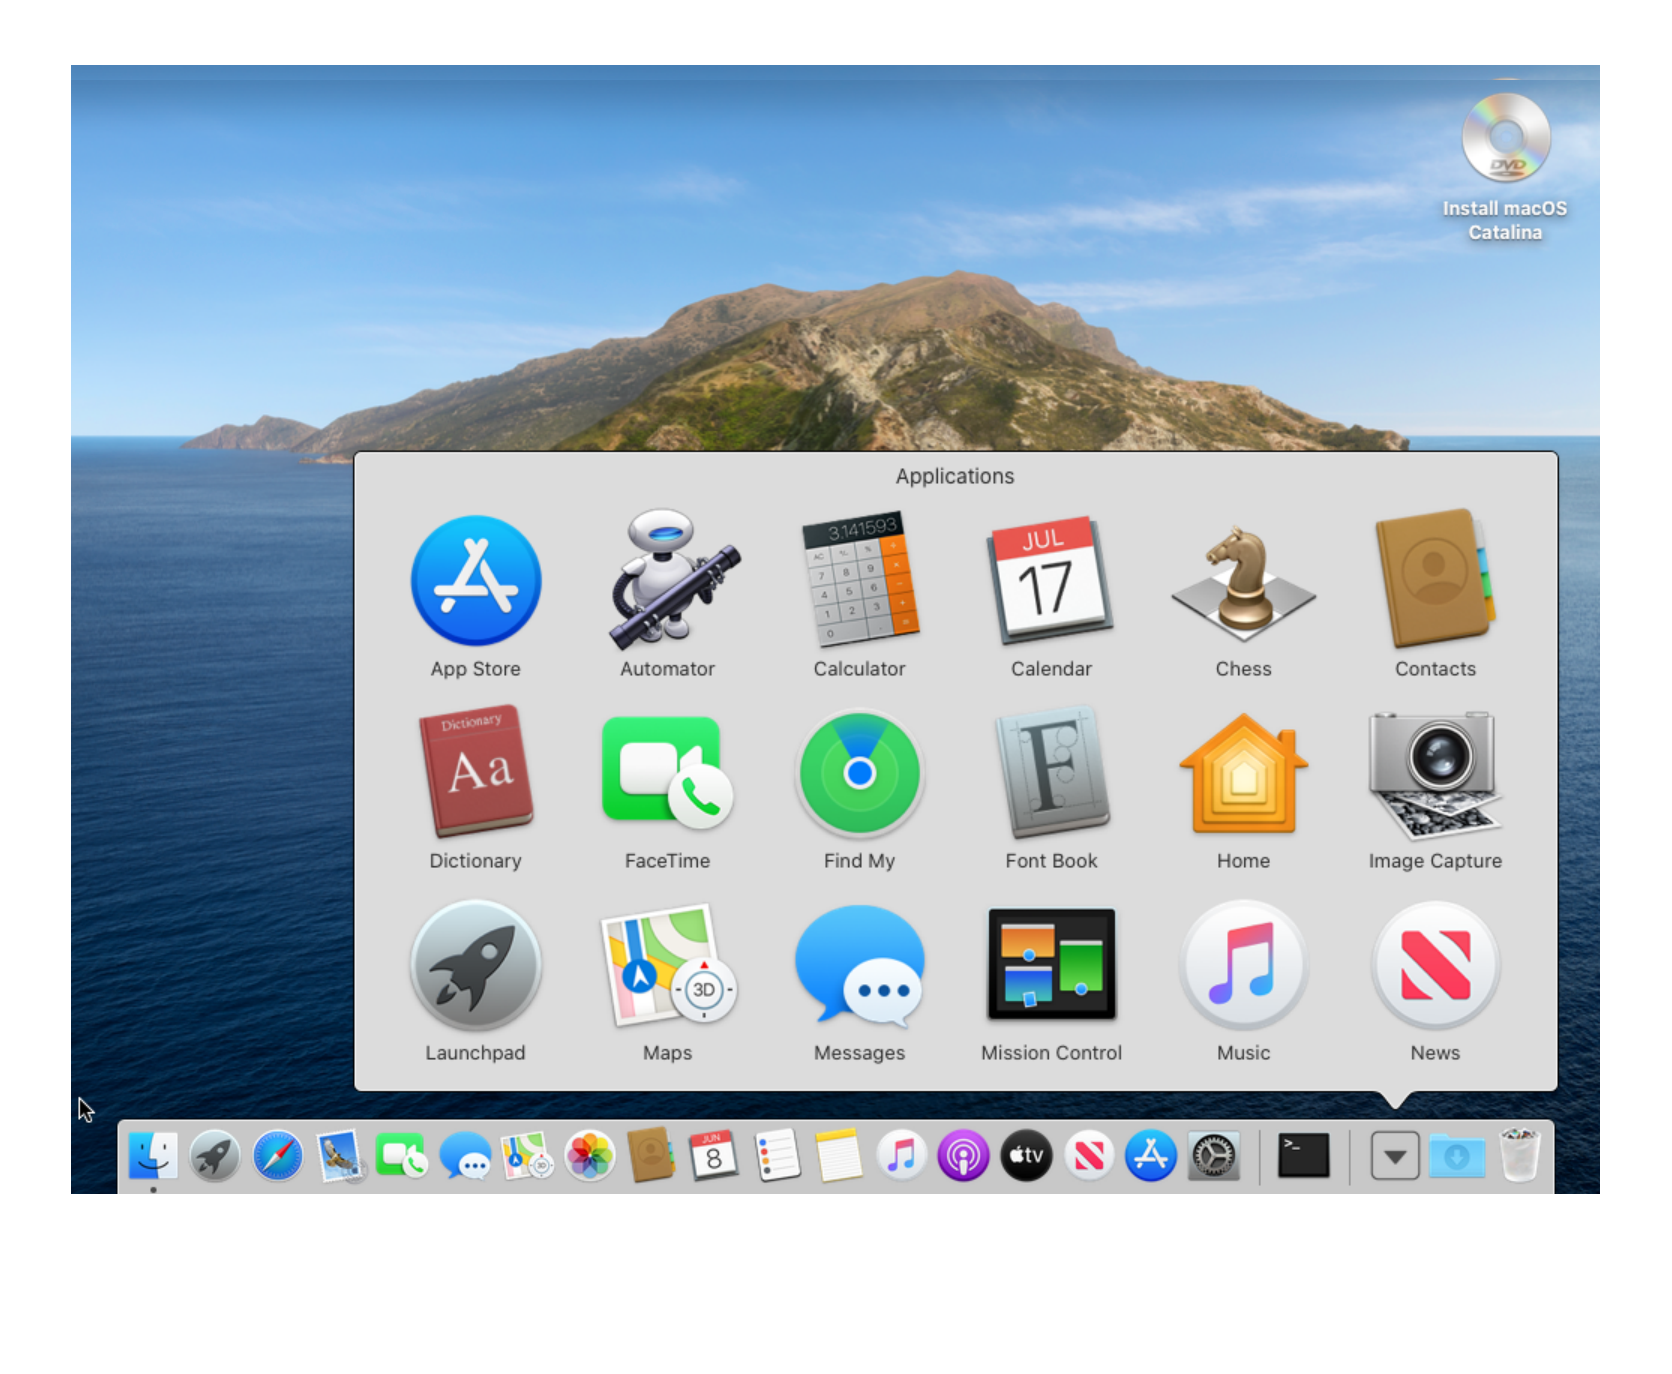Open the Home app
This screenshot has height=1374, width=1672.
pyautogui.click(x=1243, y=773)
